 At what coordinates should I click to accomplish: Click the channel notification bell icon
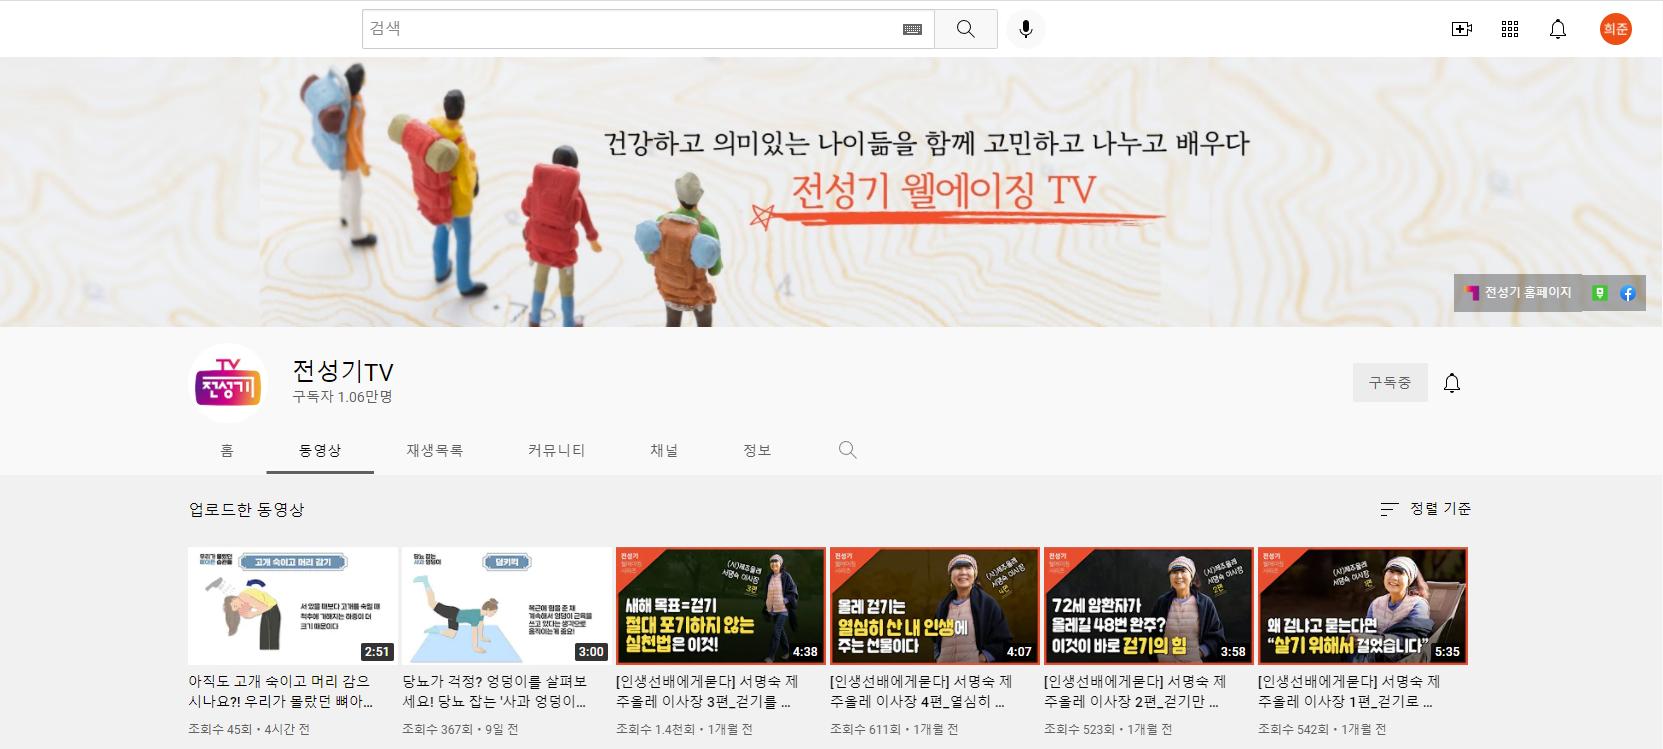1452,383
